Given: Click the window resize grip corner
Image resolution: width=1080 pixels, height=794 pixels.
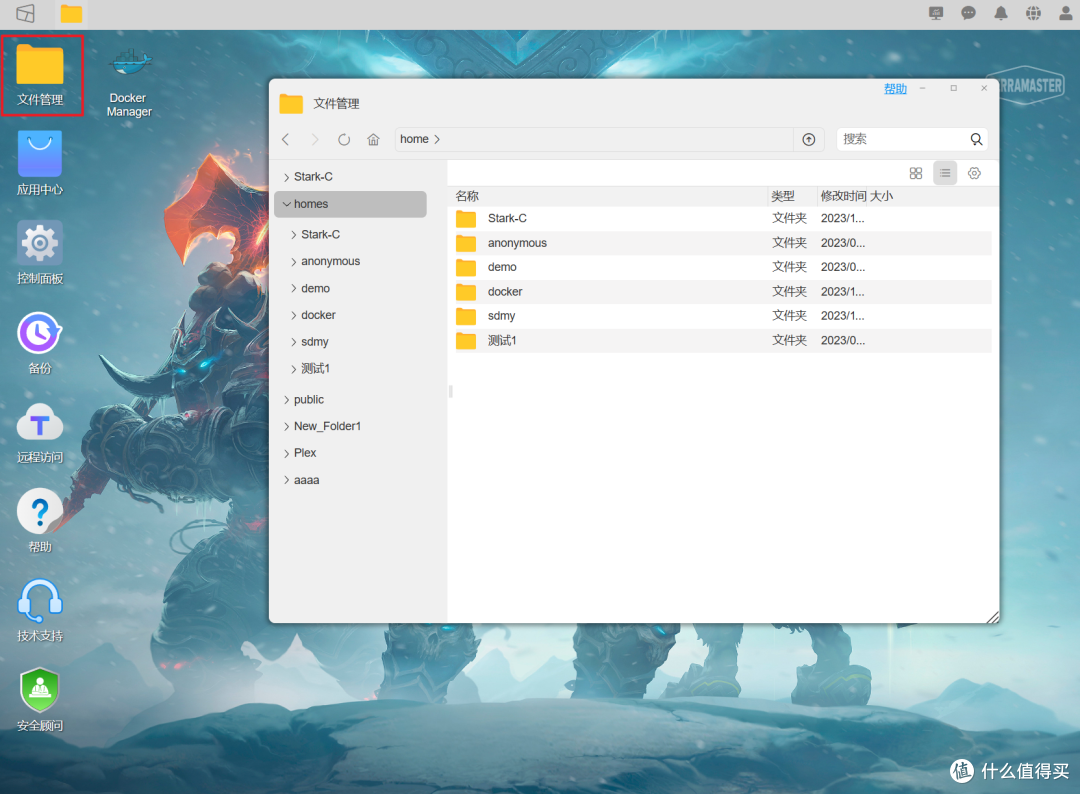Looking at the screenshot, I should pyautogui.click(x=993, y=617).
